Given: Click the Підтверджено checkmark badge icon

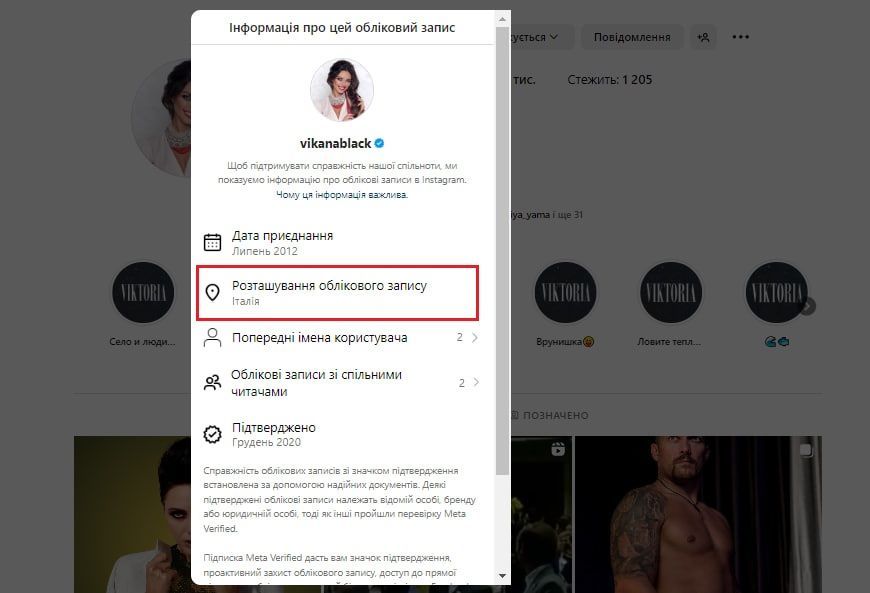Looking at the screenshot, I should coord(213,434).
